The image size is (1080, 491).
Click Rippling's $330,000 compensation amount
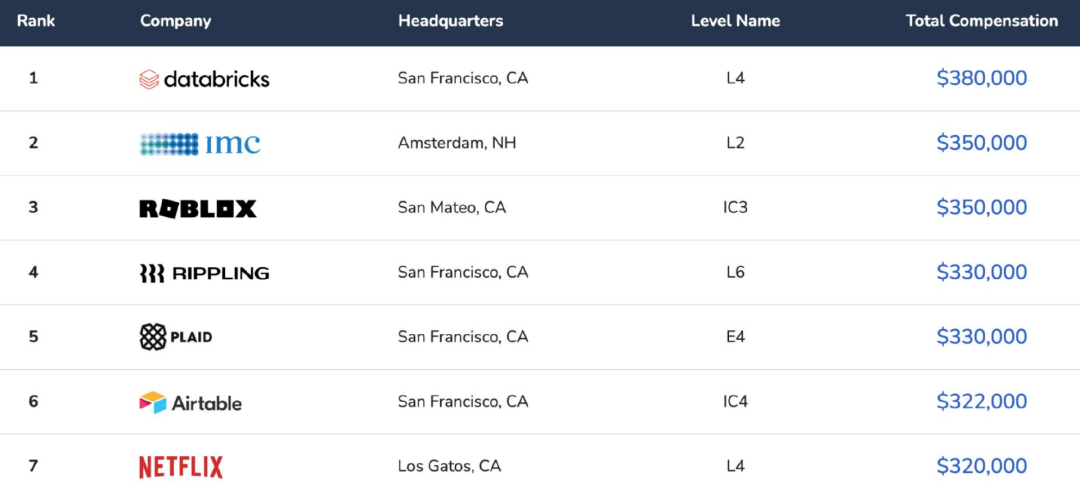click(x=982, y=272)
